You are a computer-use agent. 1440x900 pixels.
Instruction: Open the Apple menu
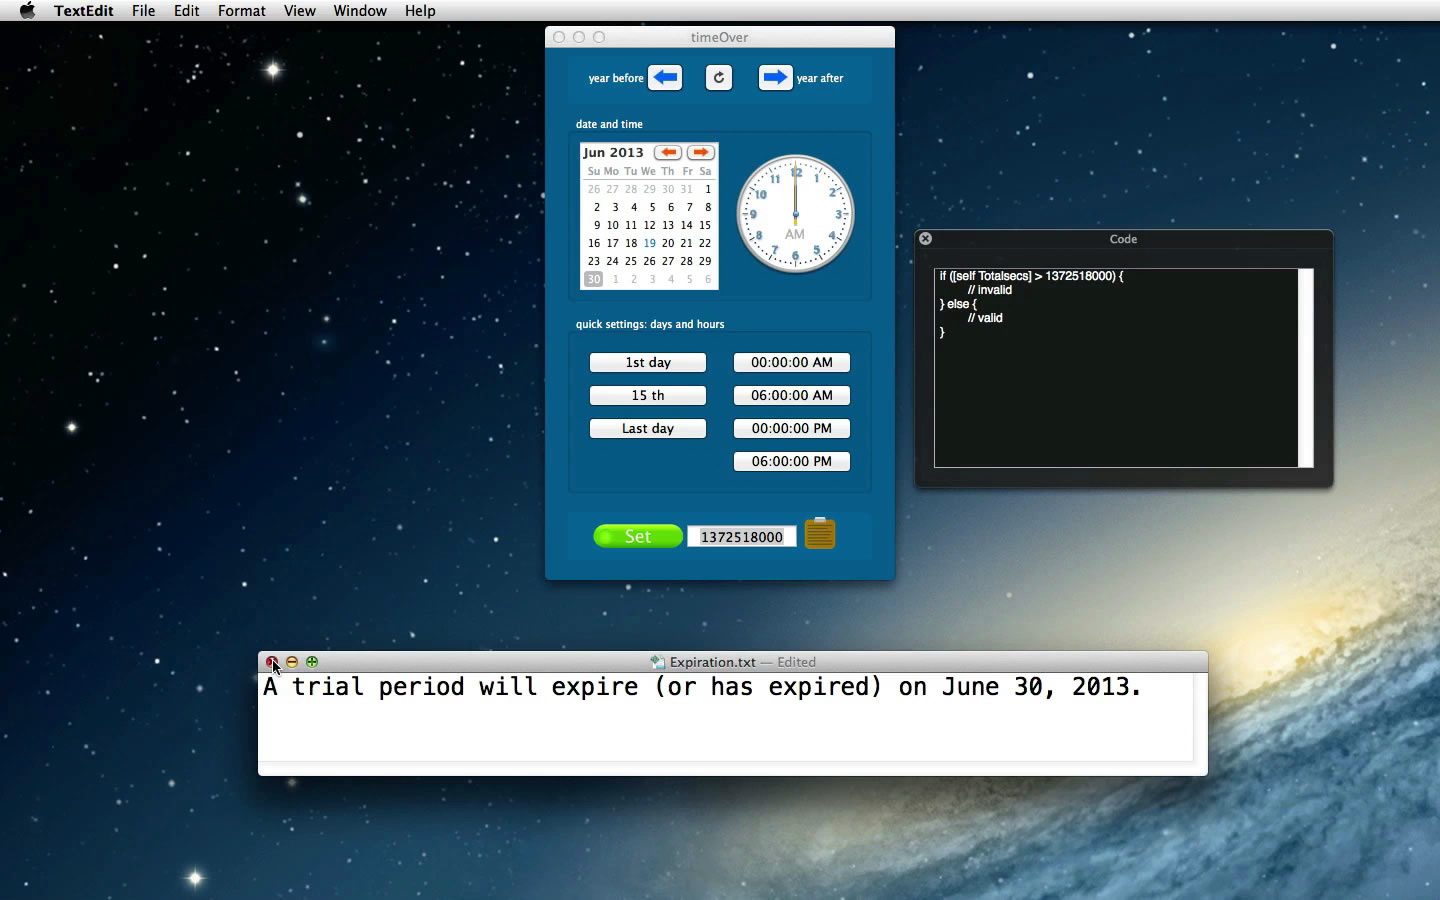coord(27,11)
